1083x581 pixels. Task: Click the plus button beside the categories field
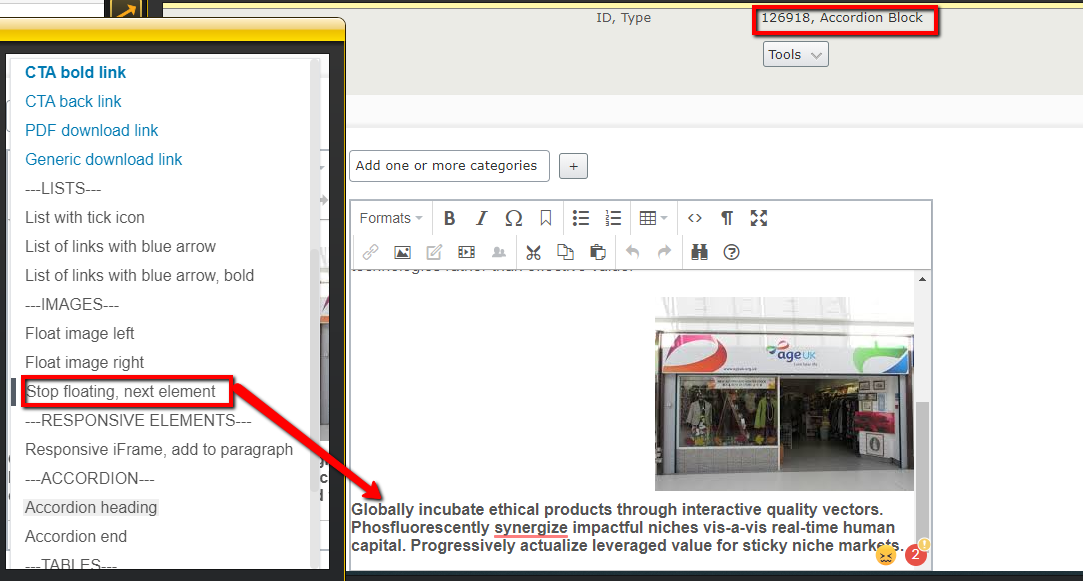tap(573, 166)
